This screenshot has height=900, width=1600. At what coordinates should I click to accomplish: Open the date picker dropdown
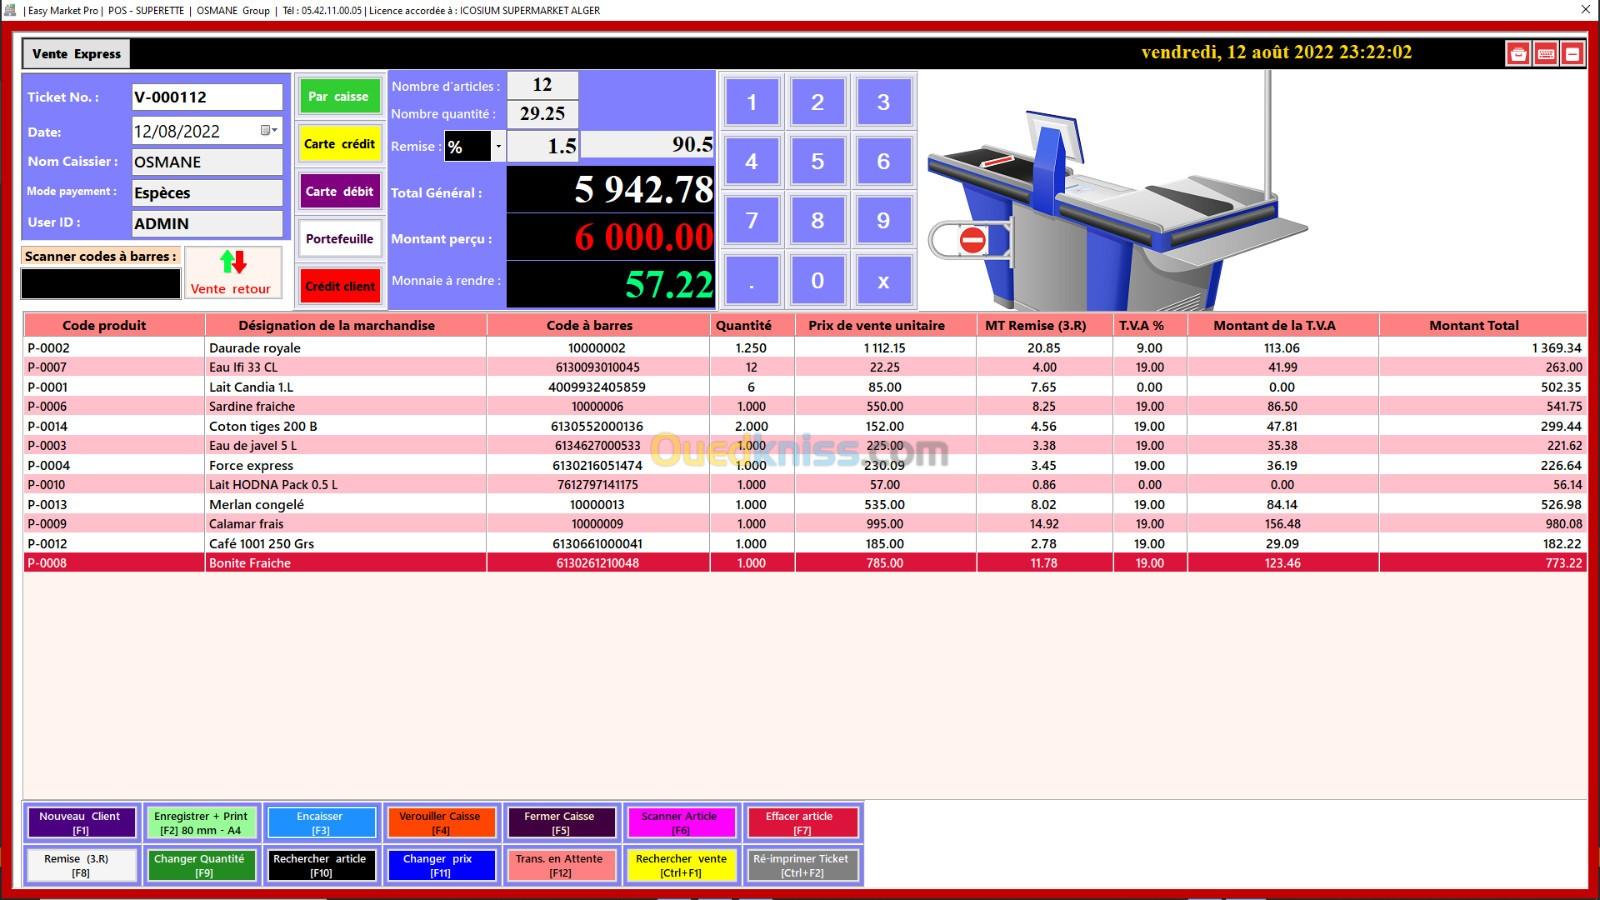point(269,131)
